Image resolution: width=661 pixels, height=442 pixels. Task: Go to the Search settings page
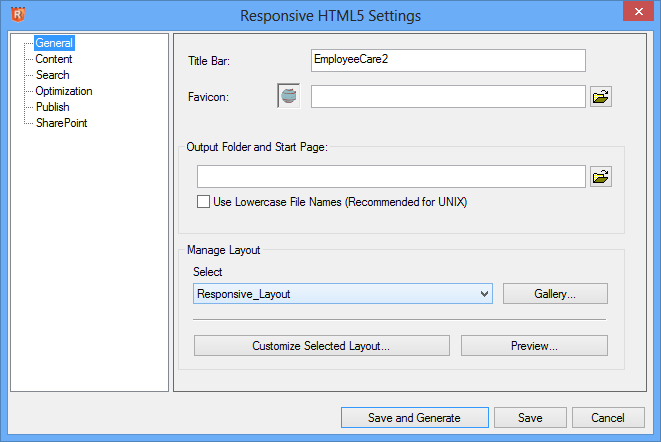[x=53, y=75]
